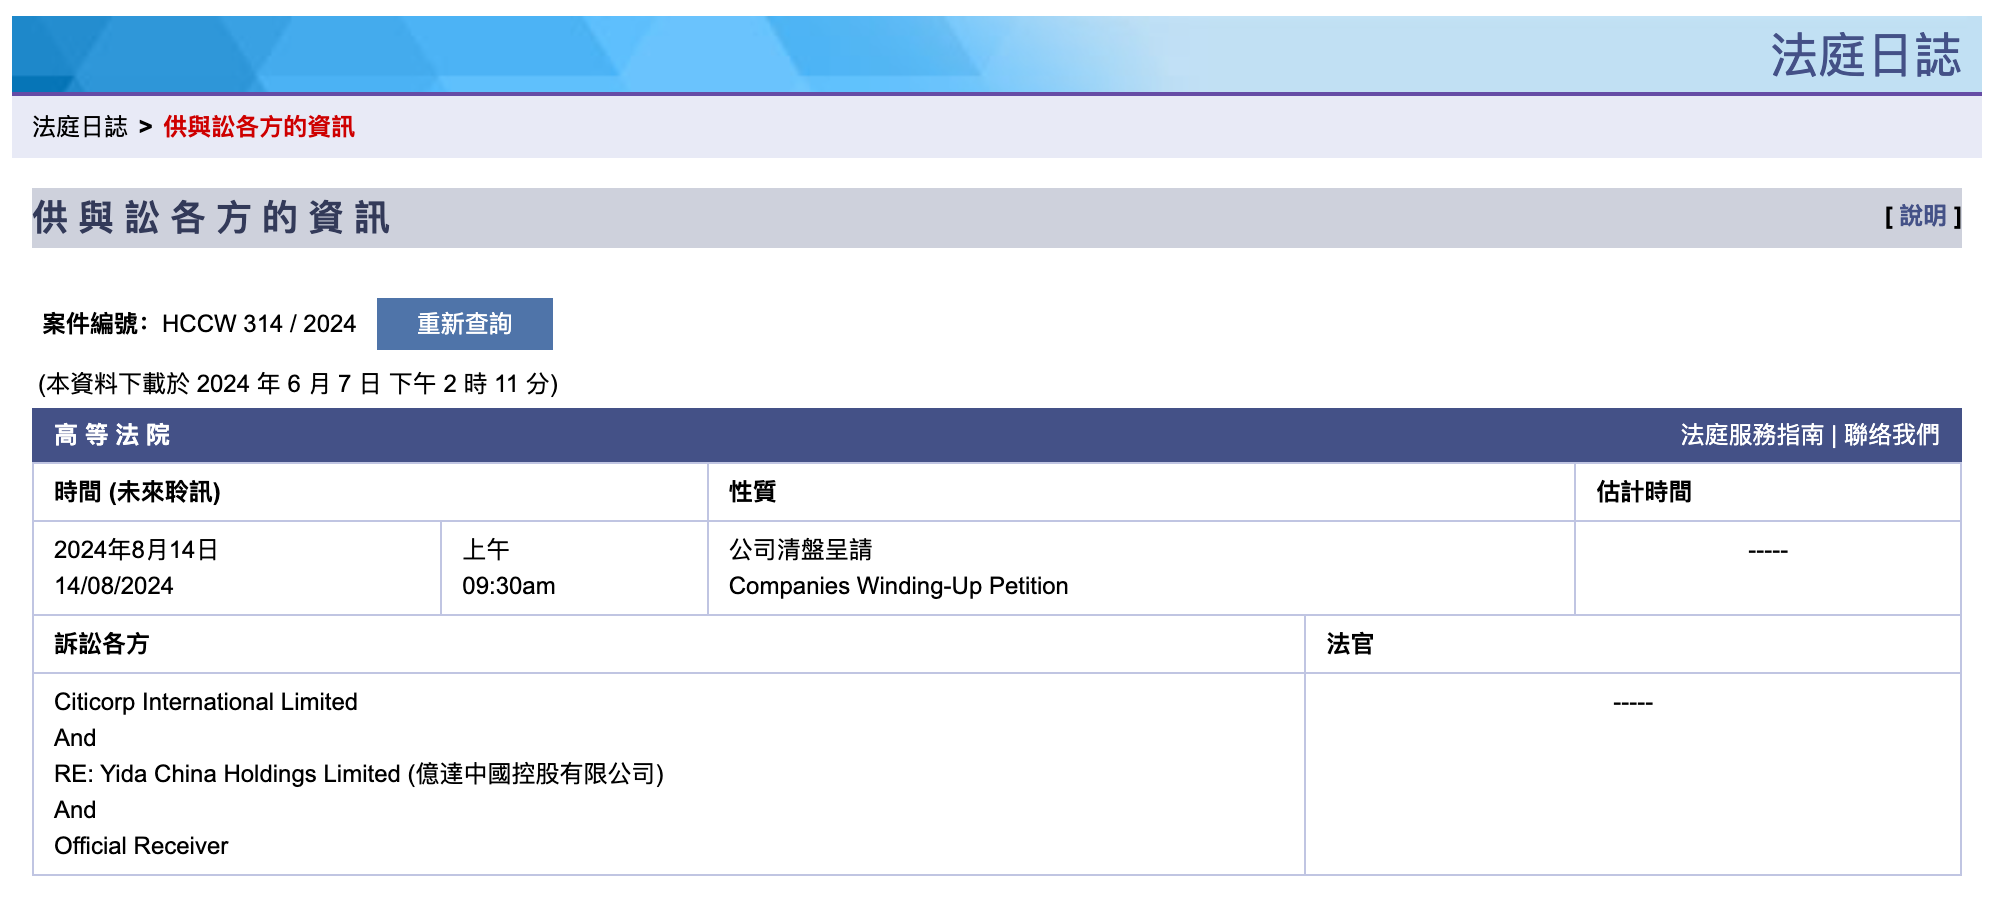Click the 時間 (未來聆訊) column header

(x=137, y=492)
